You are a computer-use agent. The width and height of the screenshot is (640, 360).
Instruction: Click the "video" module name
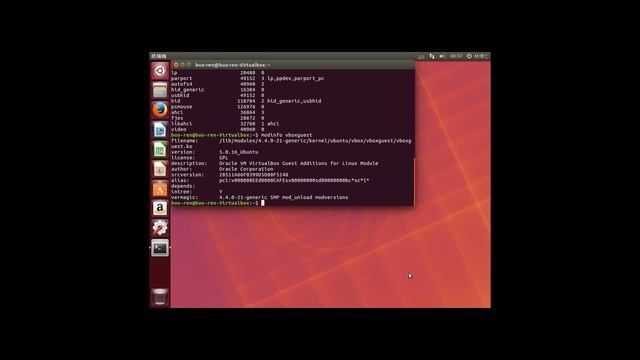click(179, 129)
